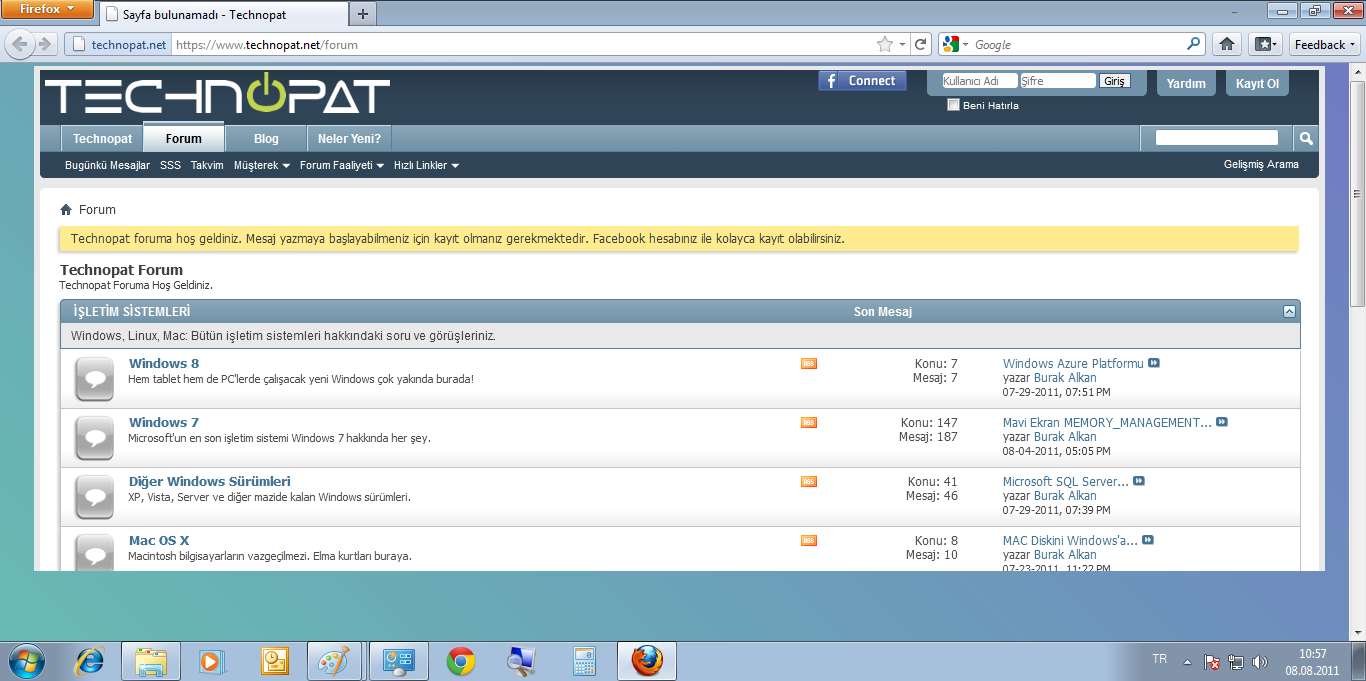Image resolution: width=1366 pixels, height=681 pixels.
Task: Click Google search magnifier in browser search box
Action: pos(1194,44)
